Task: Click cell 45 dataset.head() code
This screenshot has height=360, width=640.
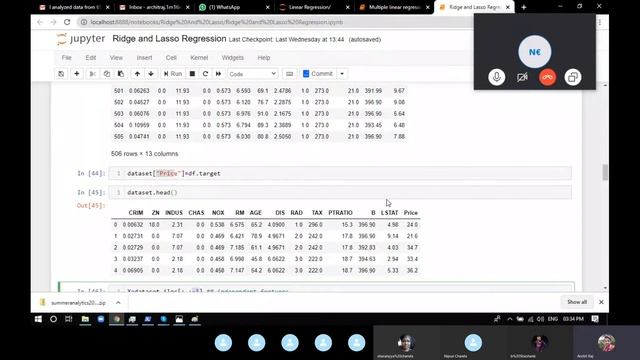Action: pos(340,192)
